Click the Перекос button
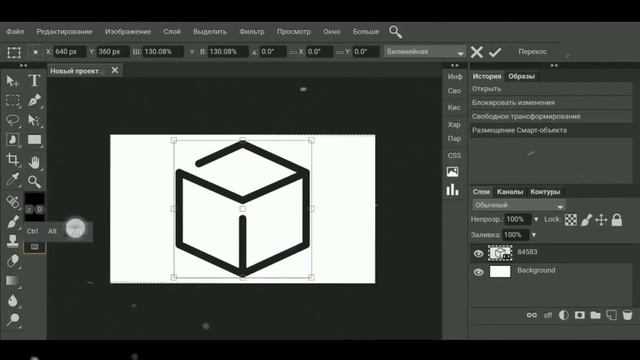Screen dimensions: 640x360 [x=532, y=52]
